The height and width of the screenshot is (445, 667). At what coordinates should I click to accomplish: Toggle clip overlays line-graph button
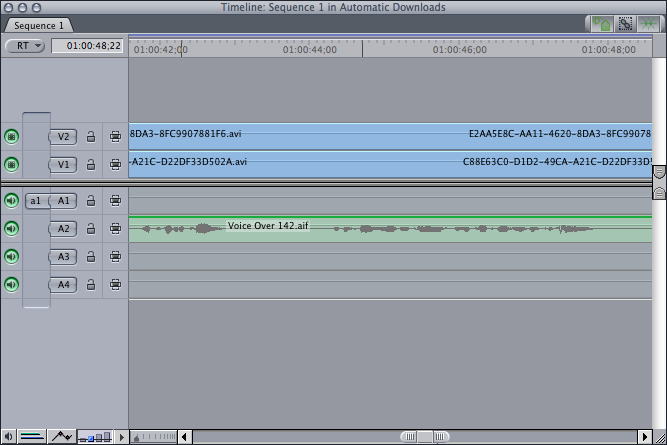pos(62,436)
